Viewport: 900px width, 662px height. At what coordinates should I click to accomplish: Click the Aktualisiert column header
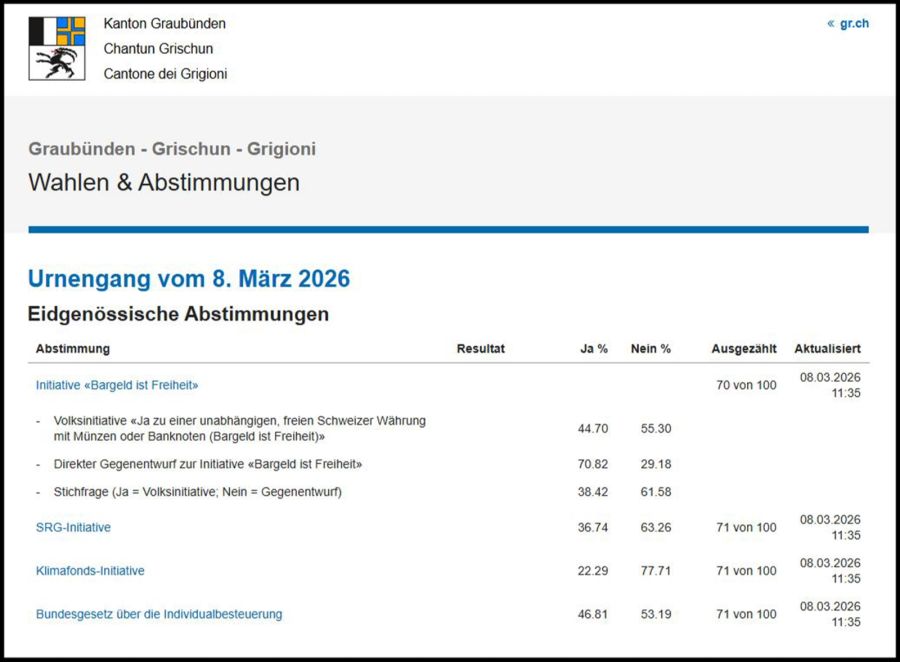(827, 349)
